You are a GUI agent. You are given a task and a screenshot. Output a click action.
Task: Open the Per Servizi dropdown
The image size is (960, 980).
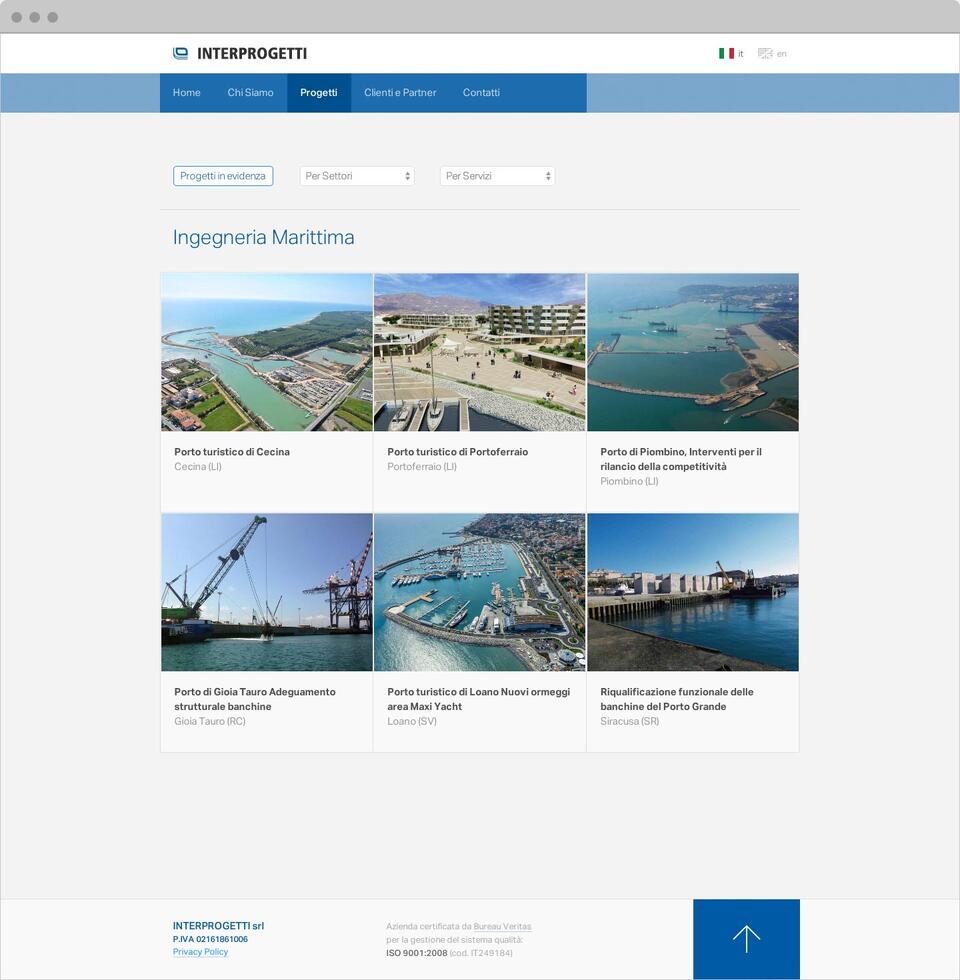click(498, 176)
